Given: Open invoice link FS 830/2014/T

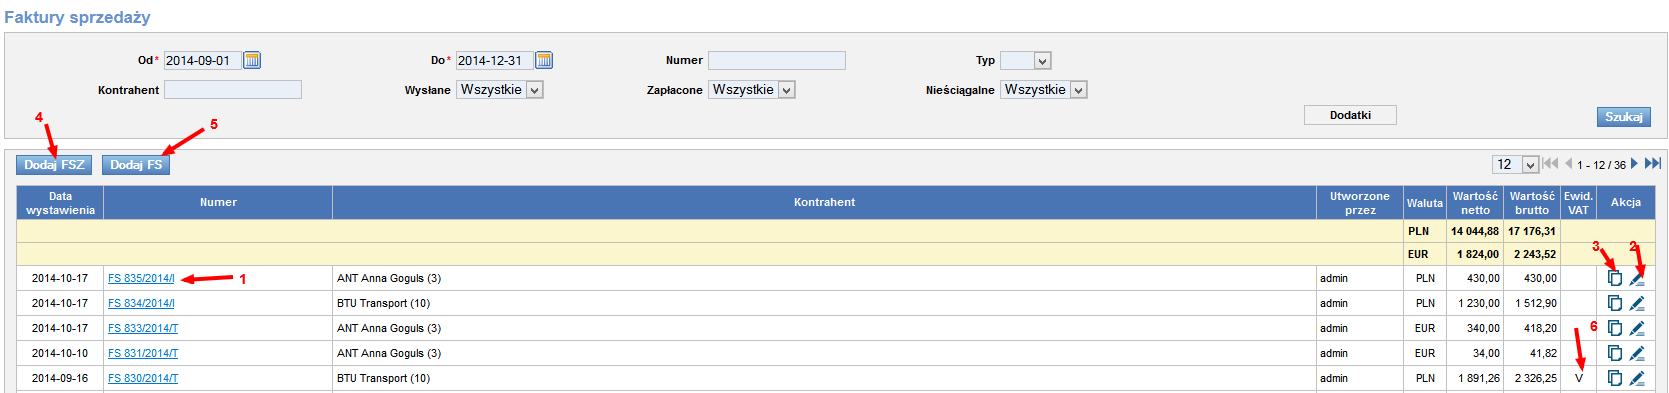Looking at the screenshot, I should 143,378.
